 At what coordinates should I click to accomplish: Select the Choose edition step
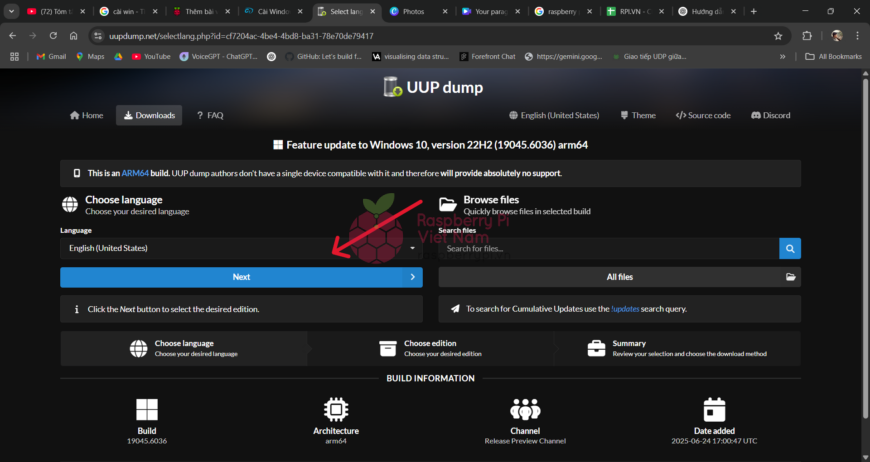[x=431, y=348]
